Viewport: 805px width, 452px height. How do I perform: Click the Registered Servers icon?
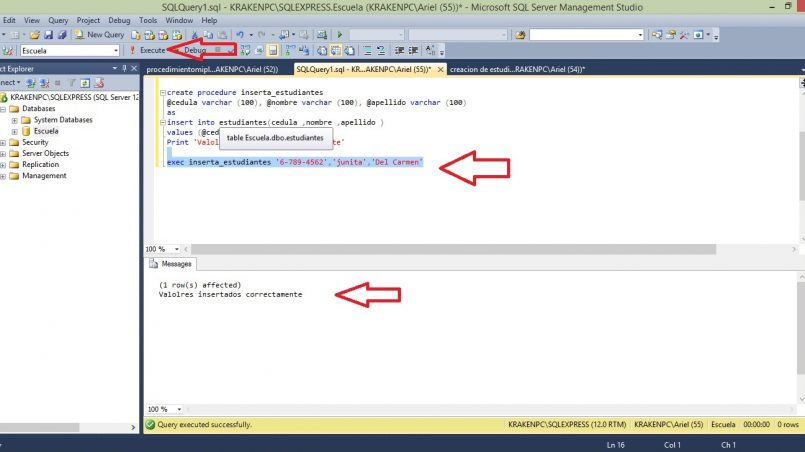click(657, 35)
